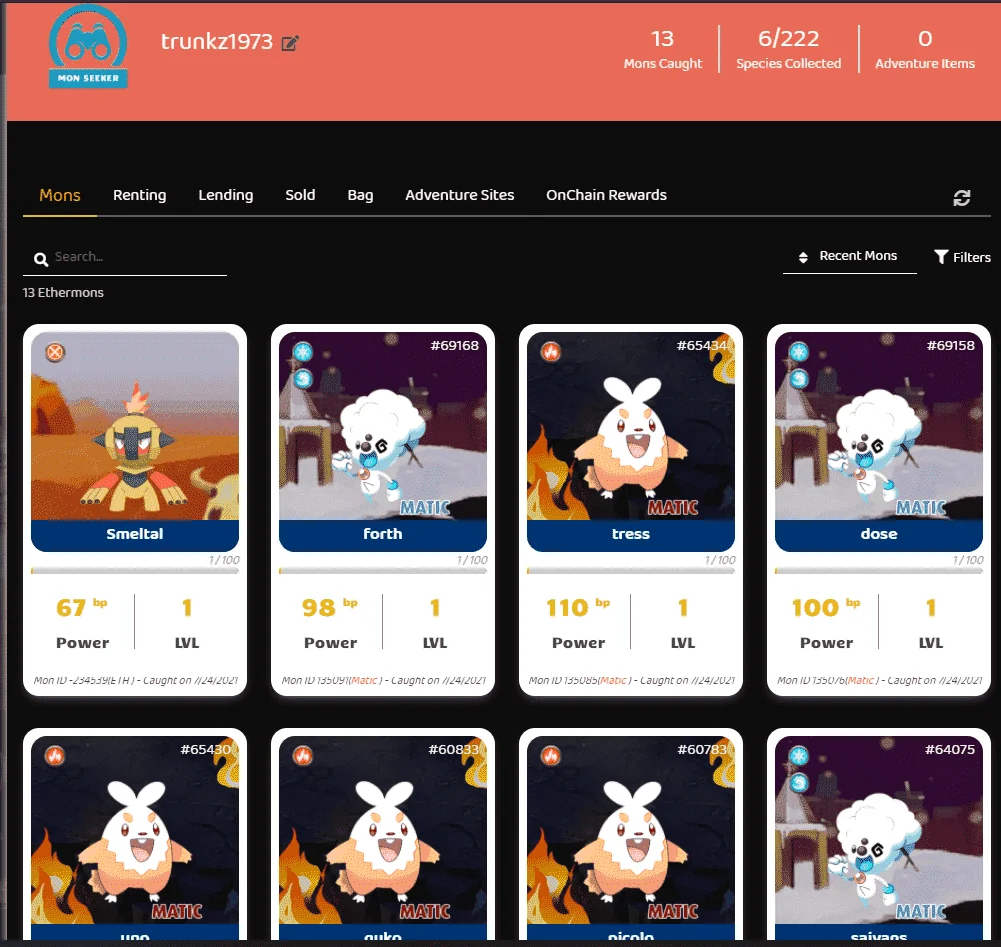Refresh the mons list with the refresh icon
Screen dimensions: 1001x947
[x=961, y=198]
